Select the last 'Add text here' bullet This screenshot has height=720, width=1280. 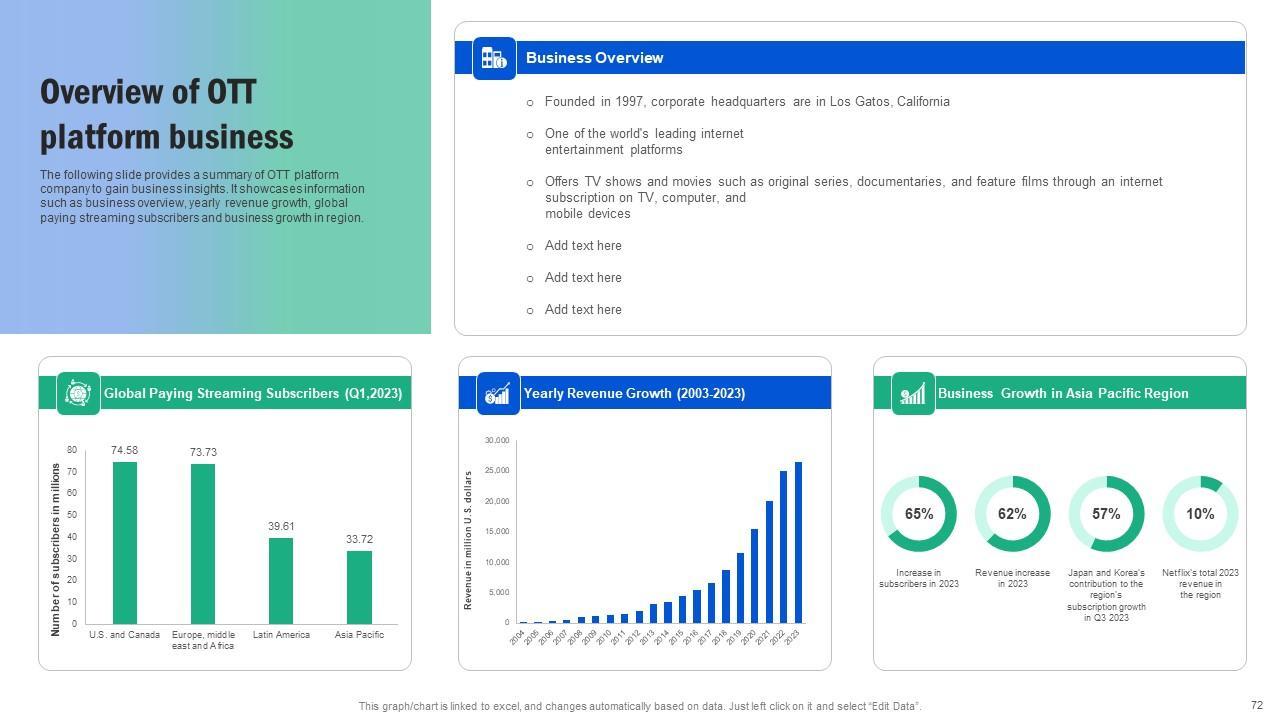point(583,310)
